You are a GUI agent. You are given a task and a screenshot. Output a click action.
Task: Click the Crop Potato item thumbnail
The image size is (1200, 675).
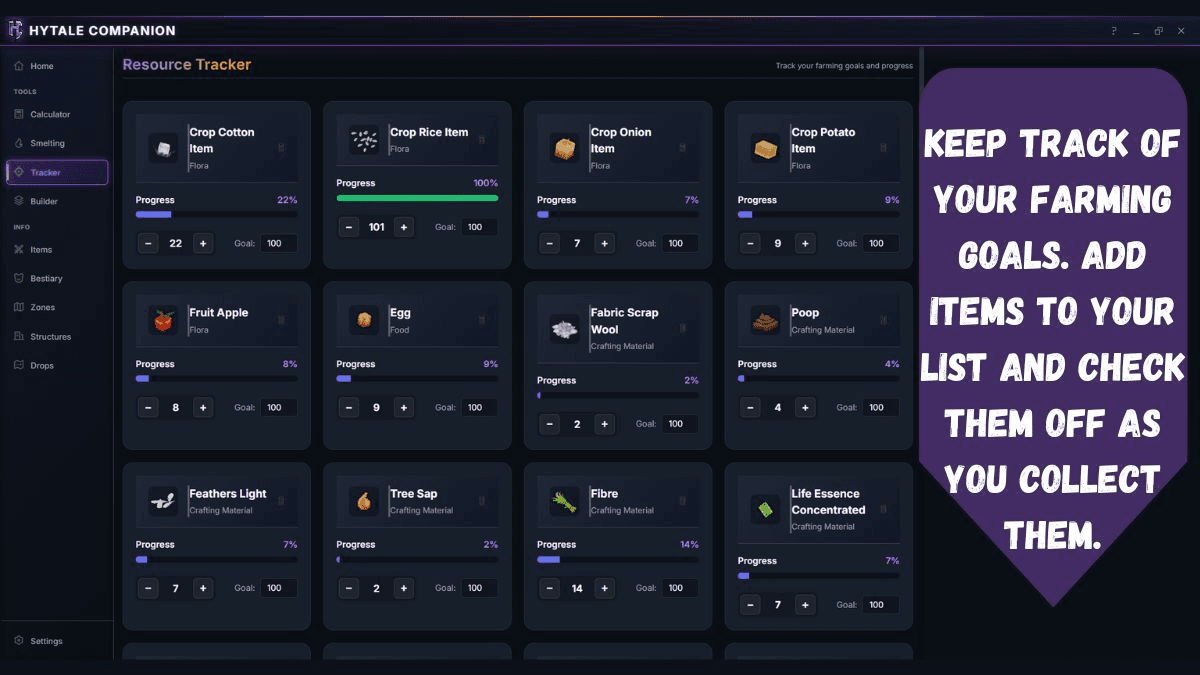(765, 148)
